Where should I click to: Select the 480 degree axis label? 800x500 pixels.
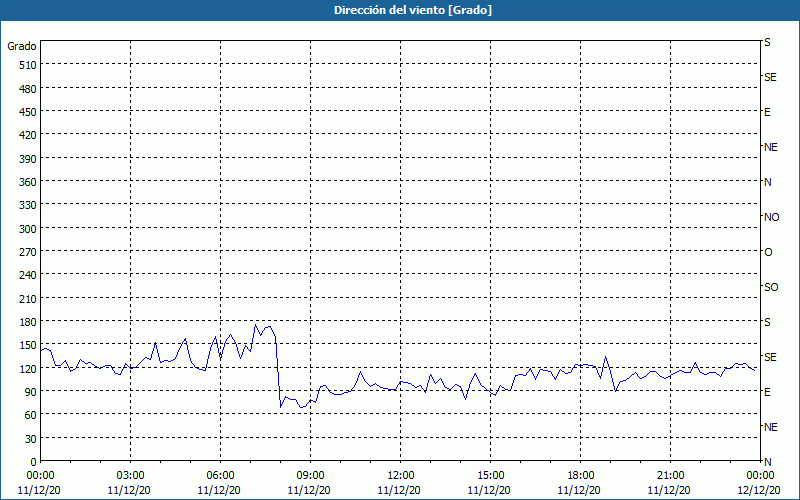[28, 88]
